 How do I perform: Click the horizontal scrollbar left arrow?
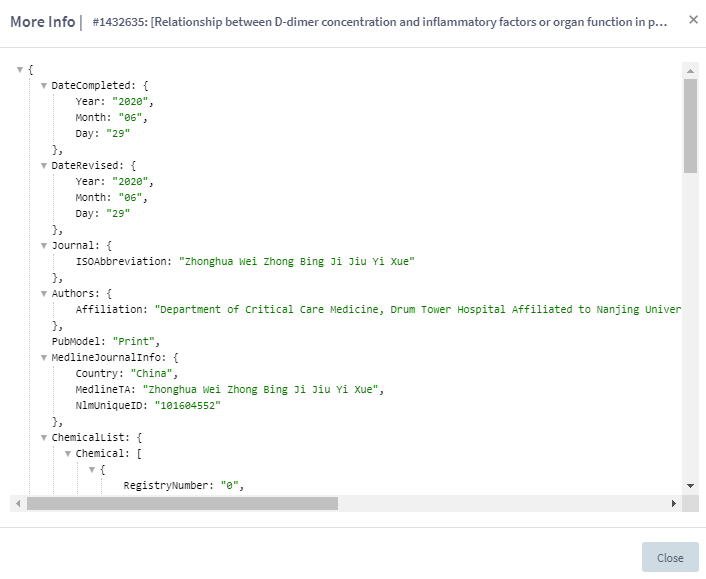click(x=18, y=503)
